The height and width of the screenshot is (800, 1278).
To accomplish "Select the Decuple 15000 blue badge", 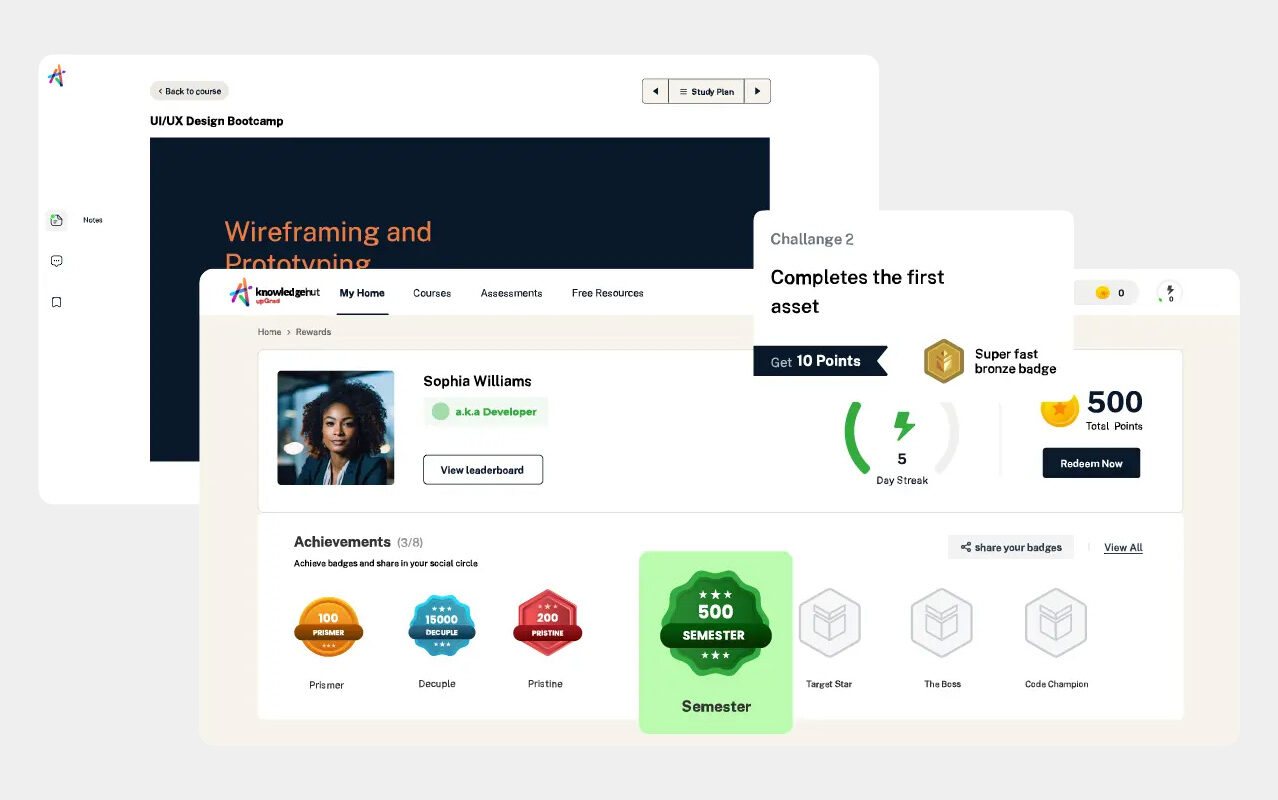I will click(x=441, y=626).
